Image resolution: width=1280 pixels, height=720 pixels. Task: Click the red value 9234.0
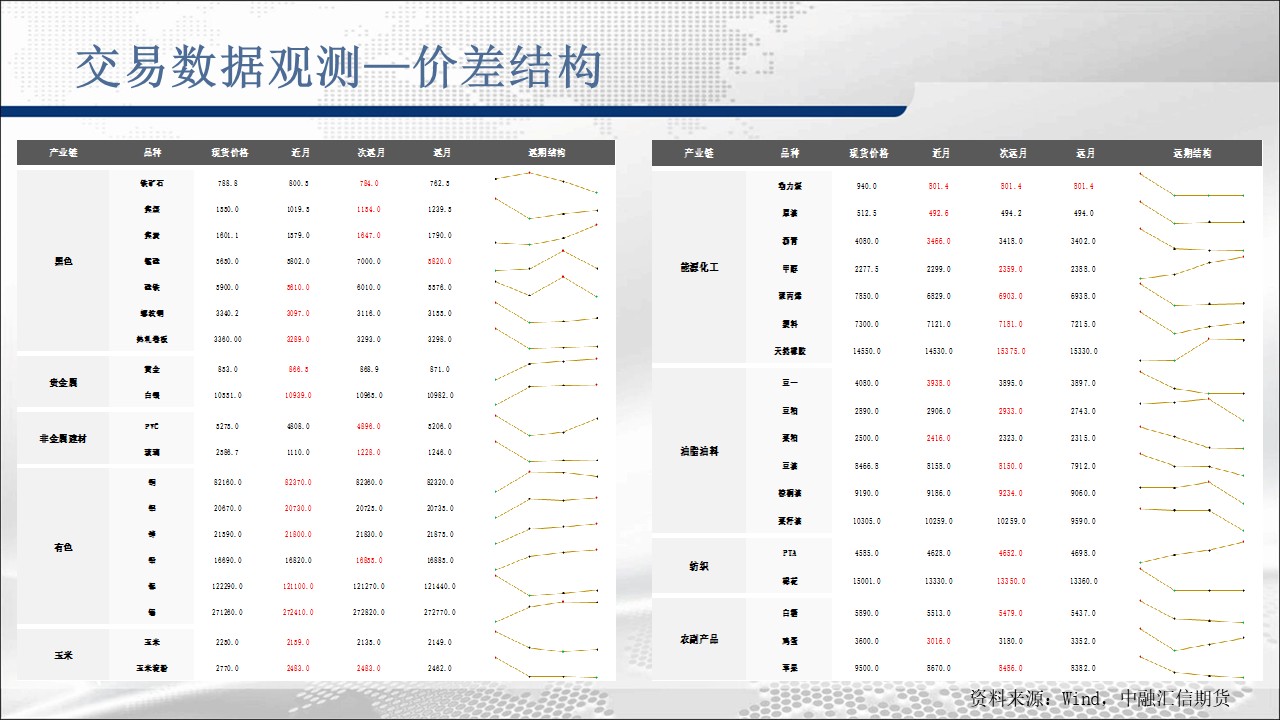pos(1011,493)
